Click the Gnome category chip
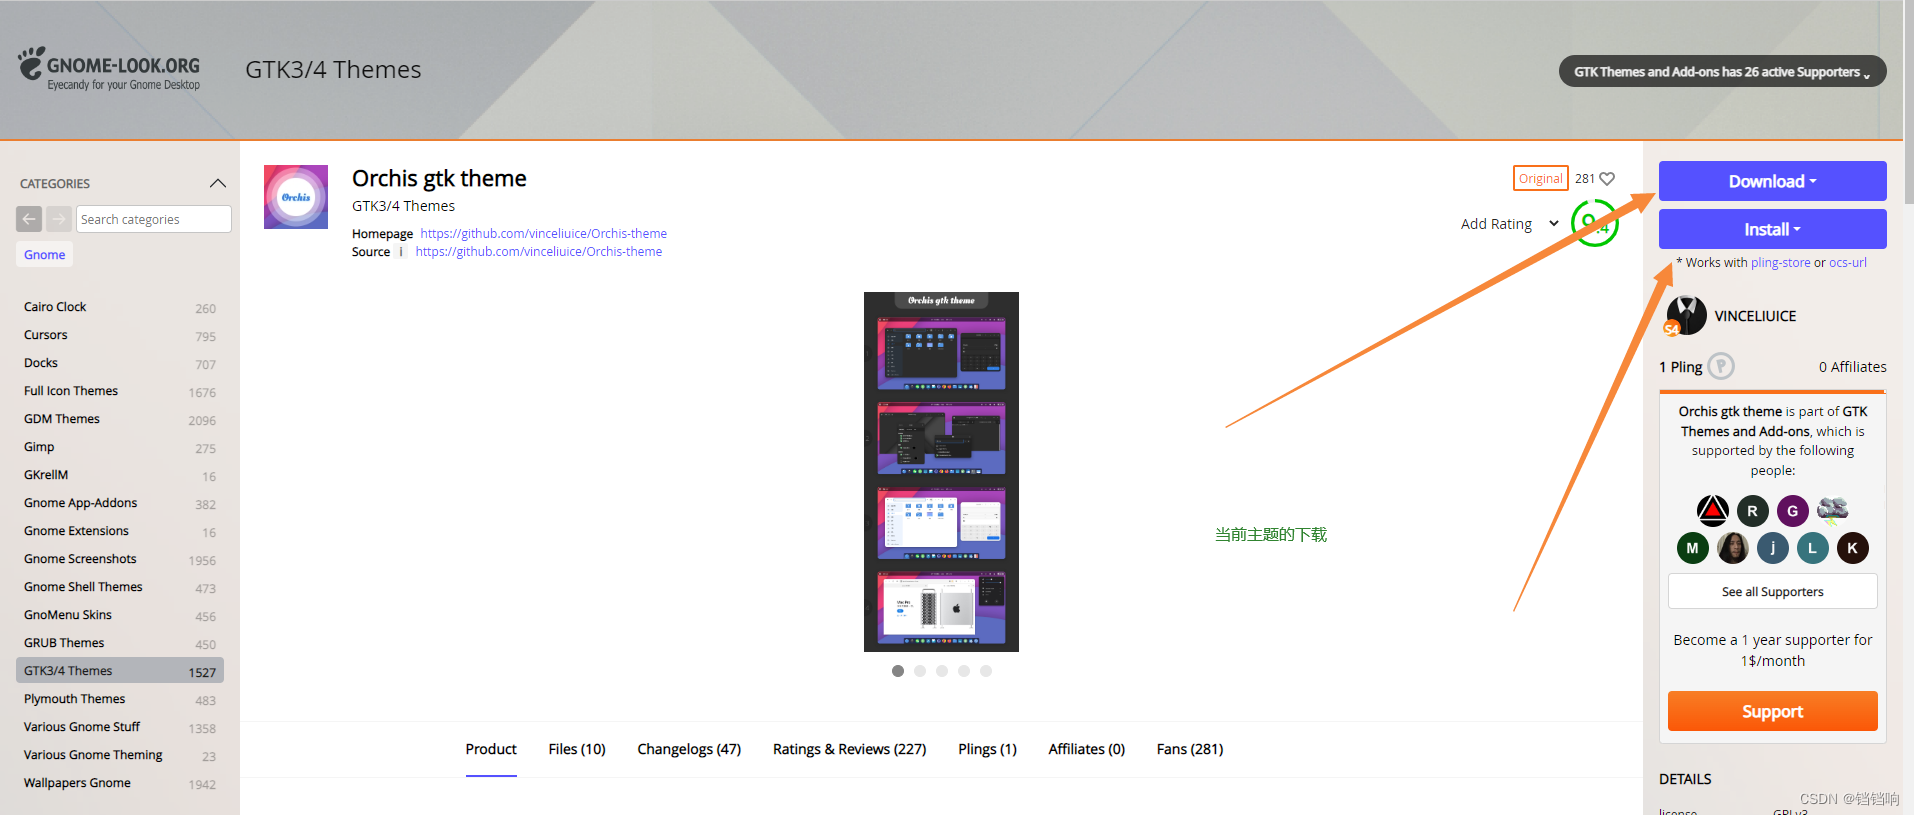Image resolution: width=1914 pixels, height=815 pixels. (44, 255)
